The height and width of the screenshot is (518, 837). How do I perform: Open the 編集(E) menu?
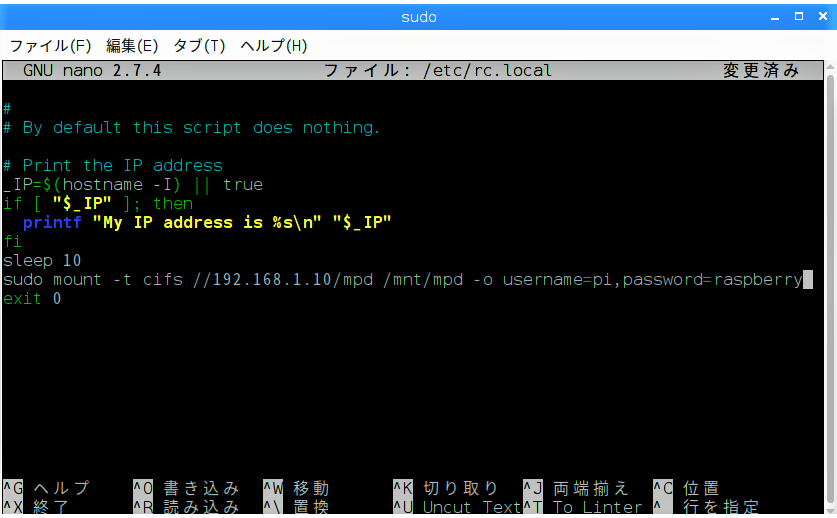click(x=132, y=46)
